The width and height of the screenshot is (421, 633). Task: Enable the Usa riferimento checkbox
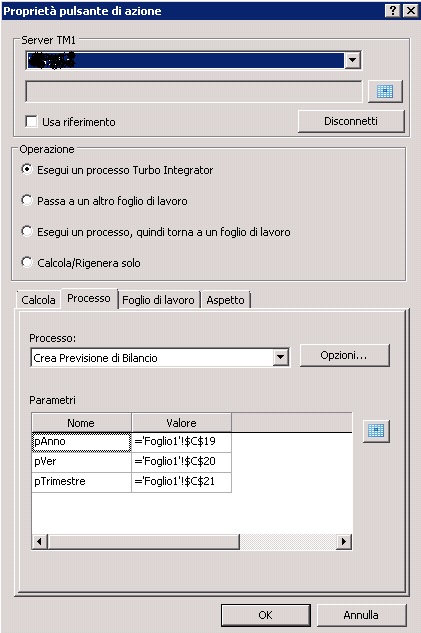click(x=31, y=122)
